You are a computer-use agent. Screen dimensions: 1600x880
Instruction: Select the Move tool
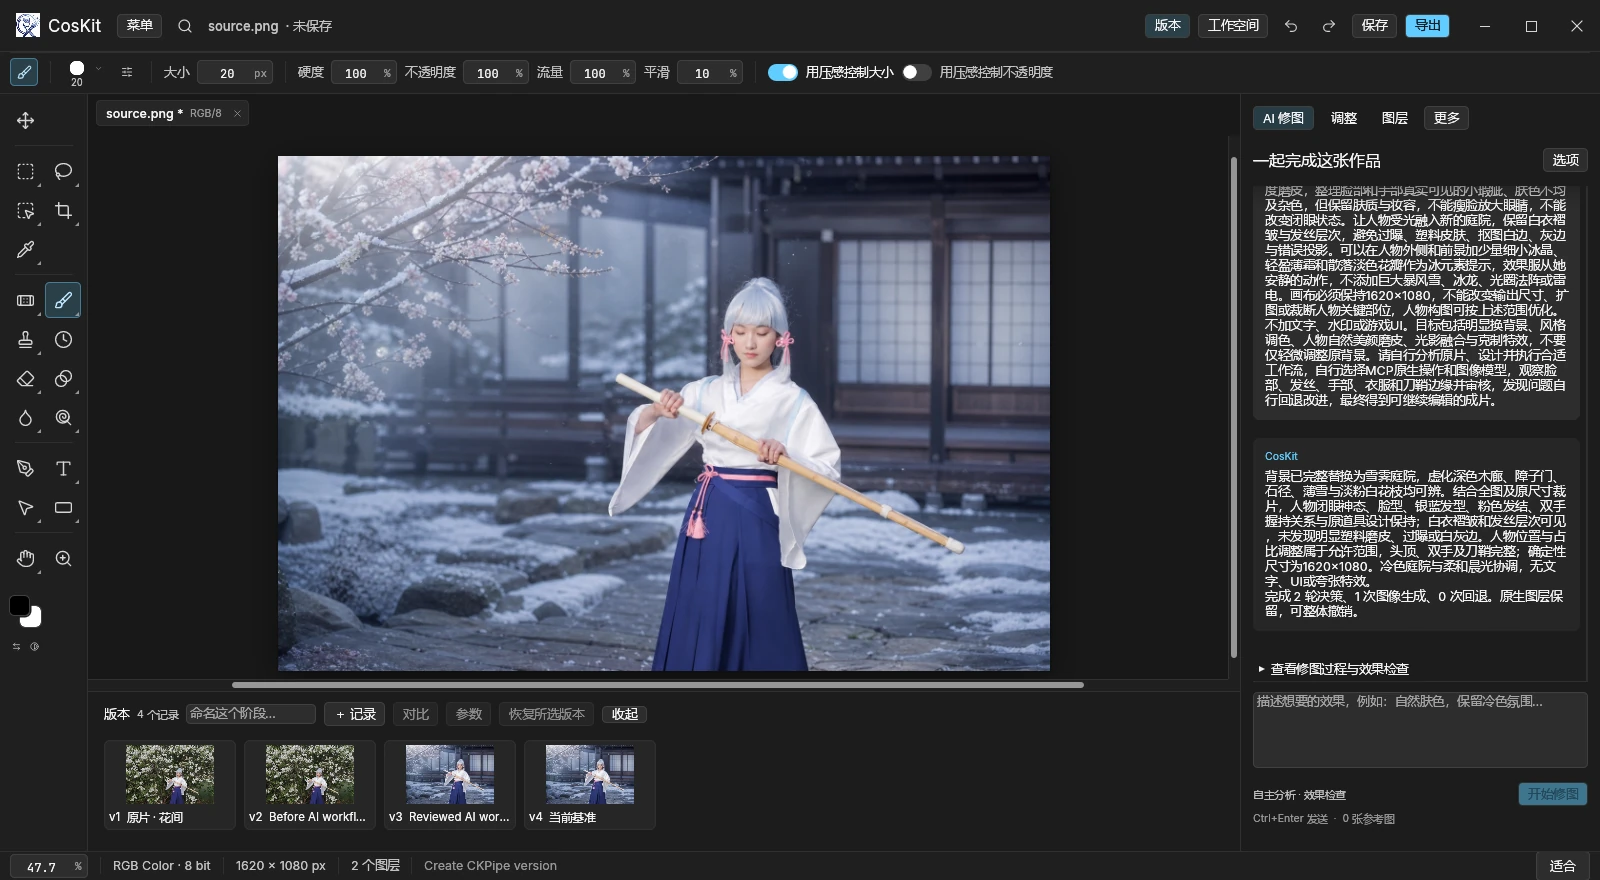pos(26,121)
